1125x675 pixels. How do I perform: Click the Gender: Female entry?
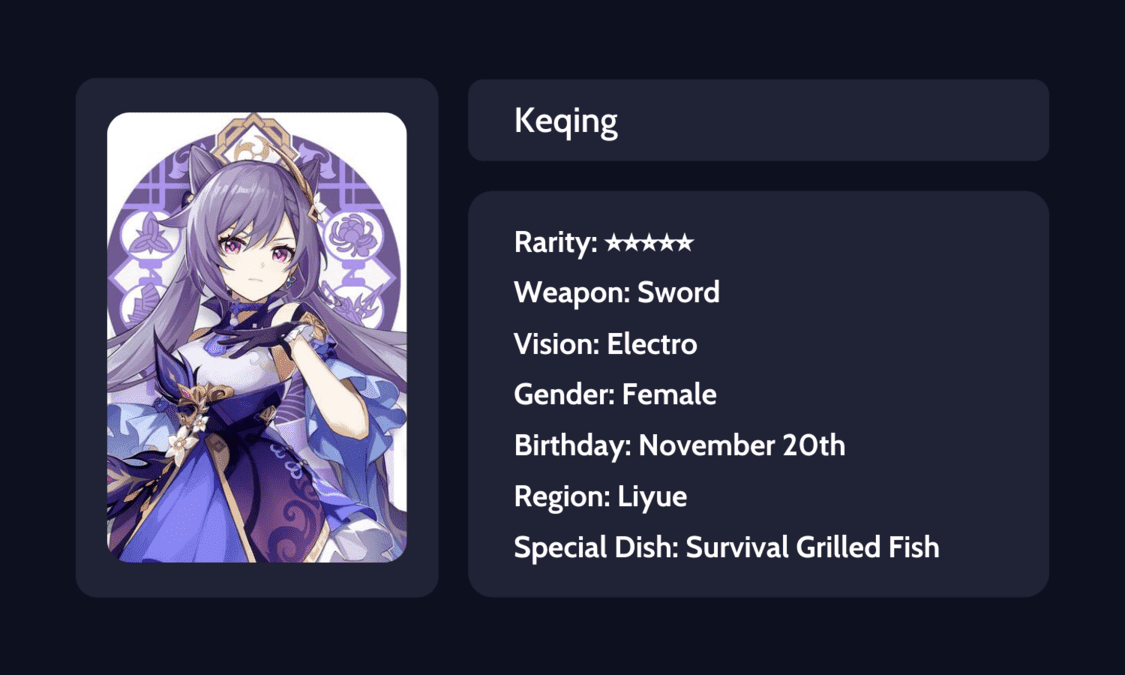pyautogui.click(x=615, y=395)
